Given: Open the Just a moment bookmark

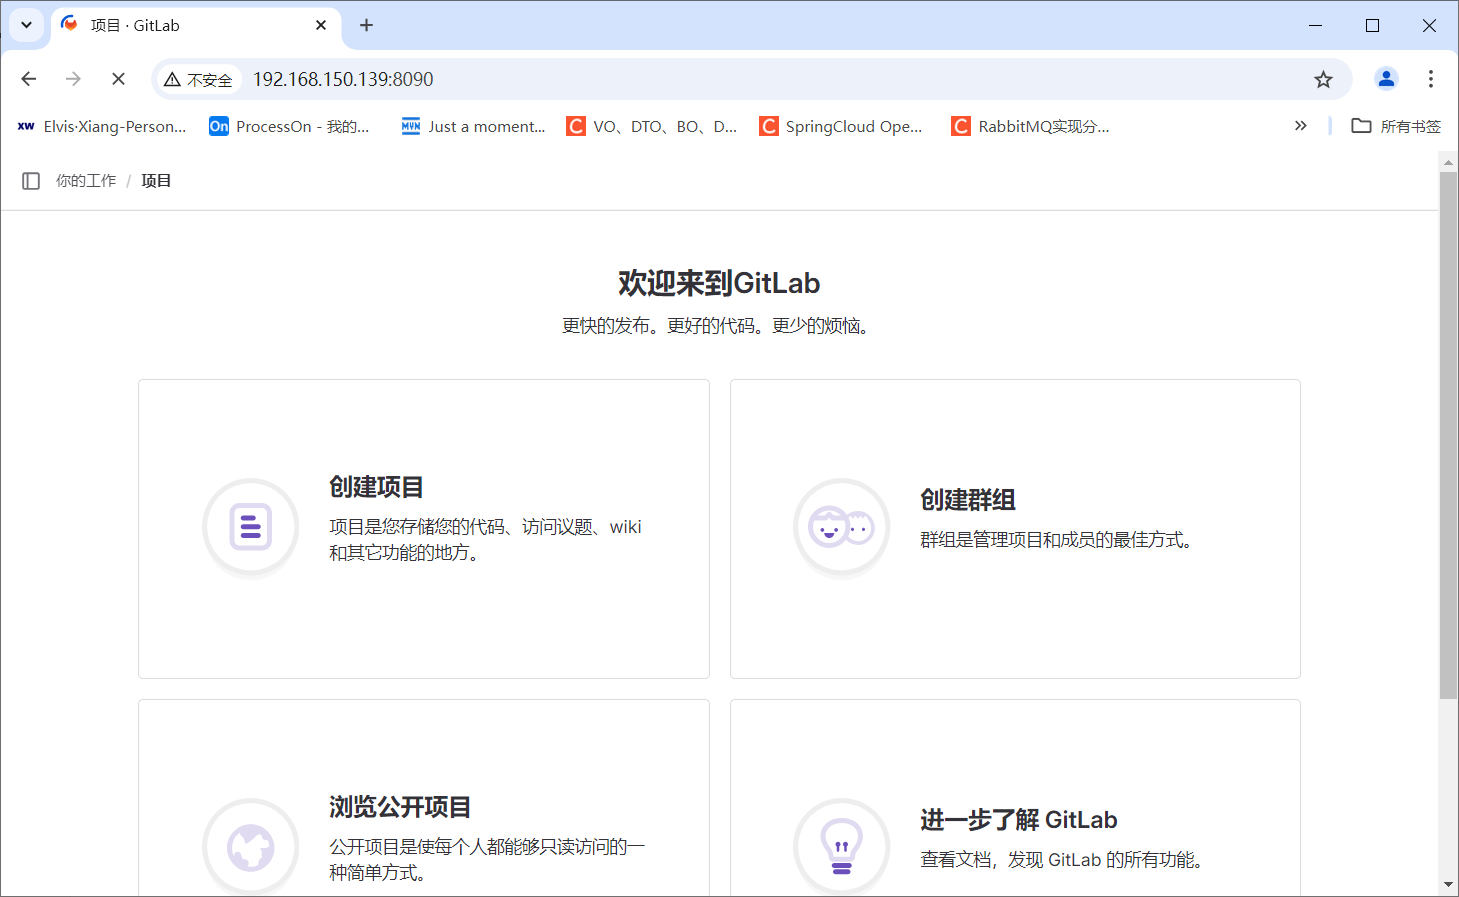Looking at the screenshot, I should coord(473,126).
